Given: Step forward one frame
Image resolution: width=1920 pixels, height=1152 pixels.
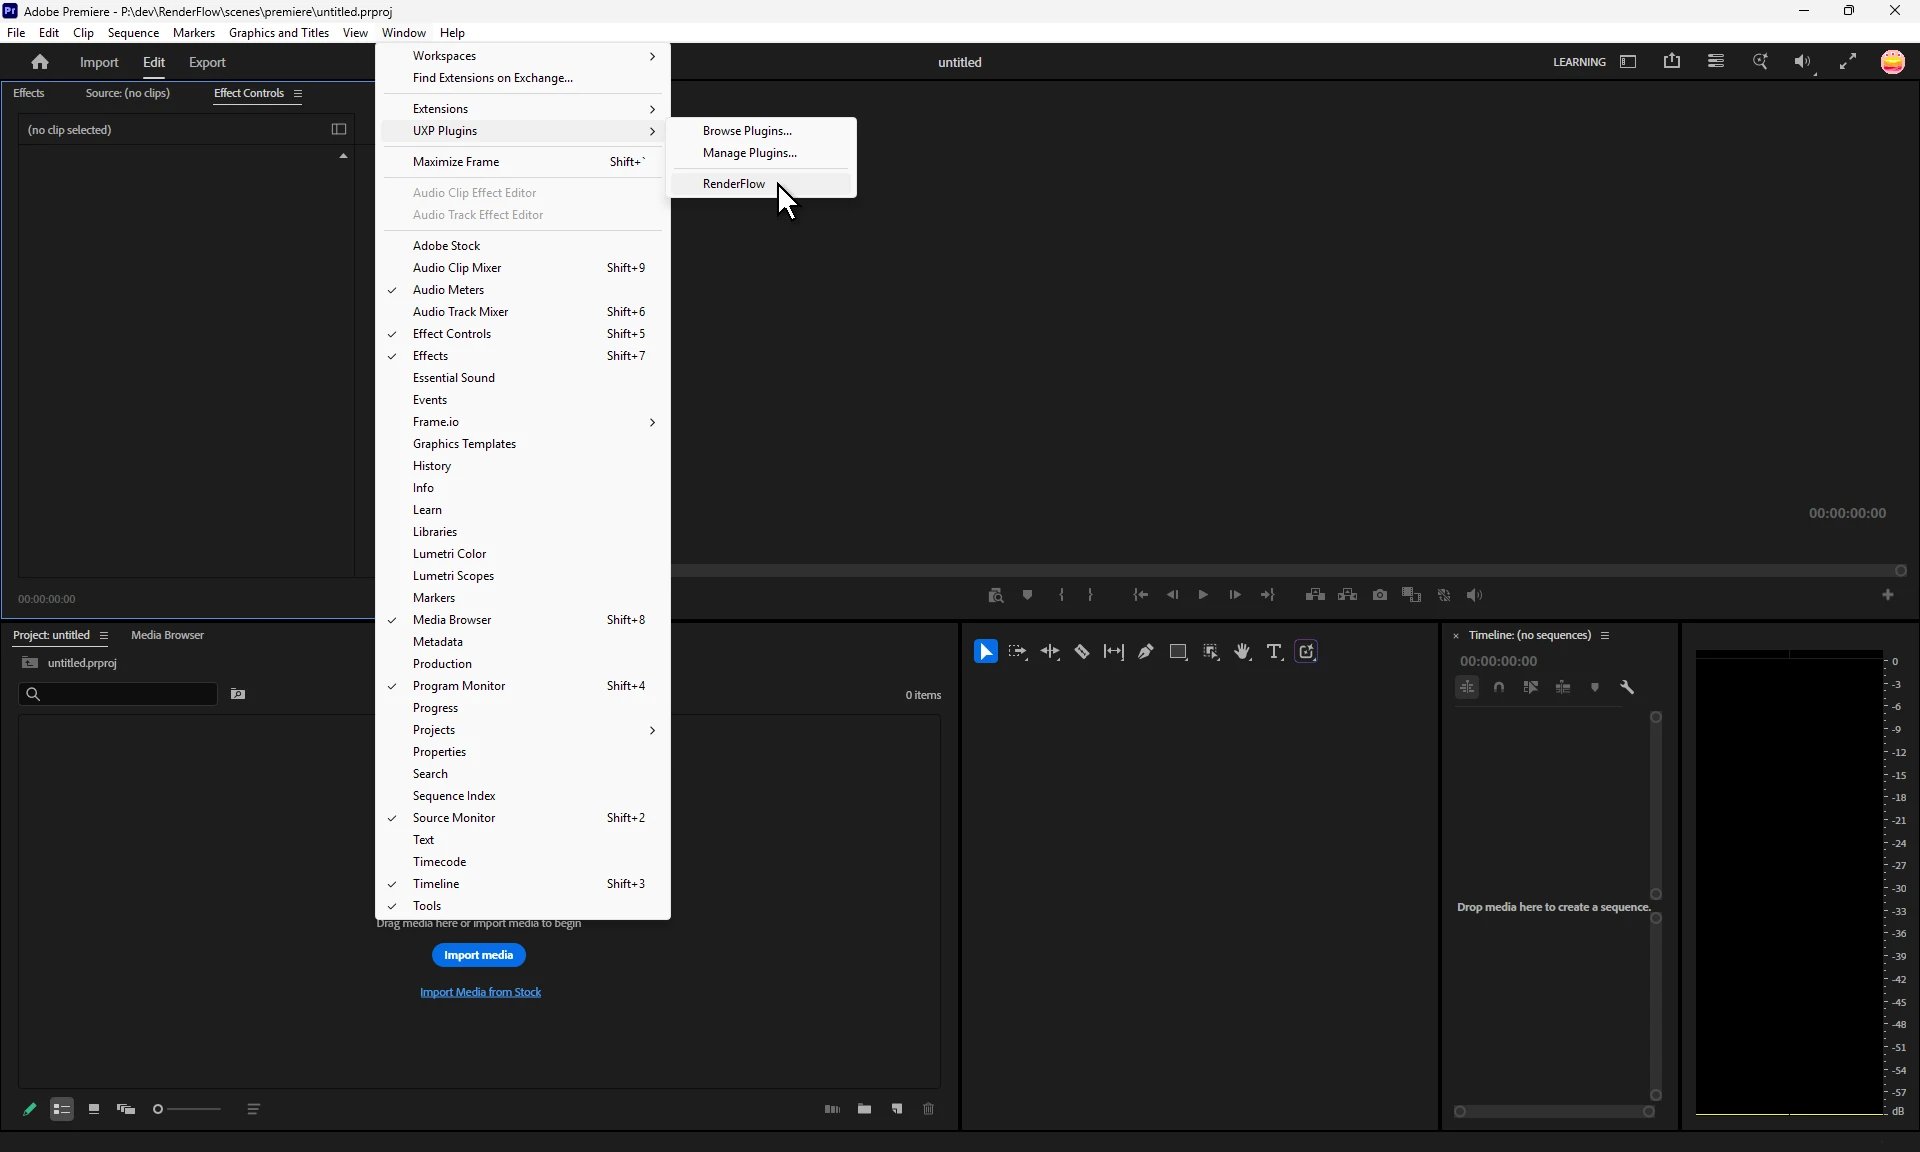Looking at the screenshot, I should 1236,595.
